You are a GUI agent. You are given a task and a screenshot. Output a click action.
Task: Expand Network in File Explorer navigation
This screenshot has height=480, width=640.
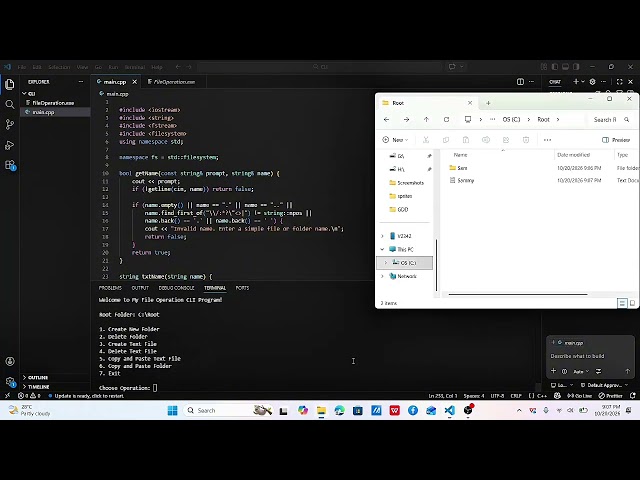tap(382, 276)
